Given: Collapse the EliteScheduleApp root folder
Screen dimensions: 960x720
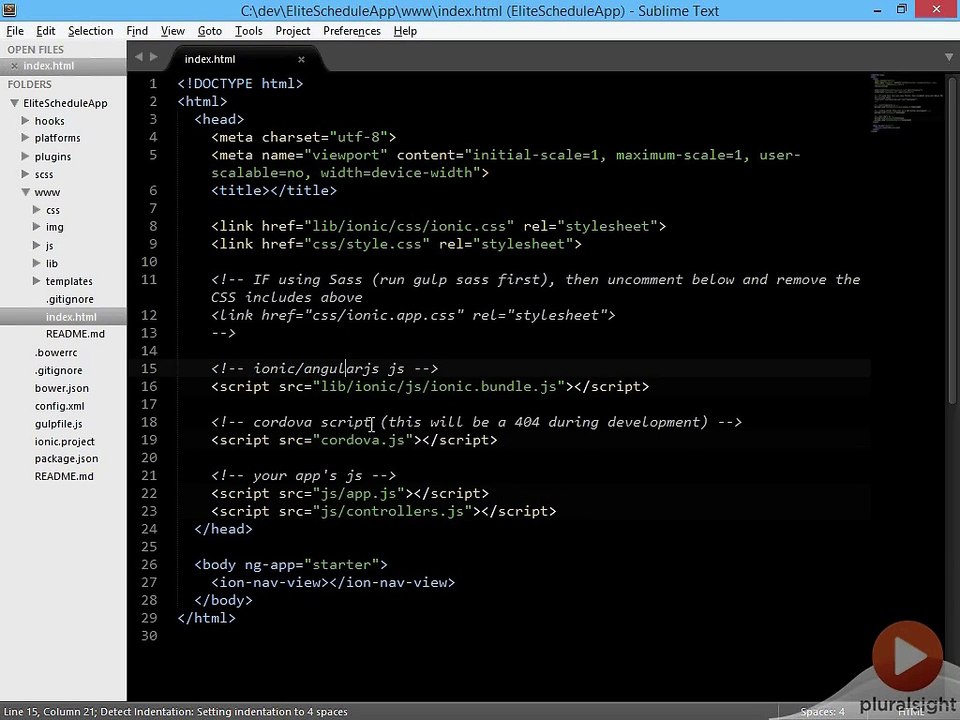Looking at the screenshot, I should pos(15,103).
